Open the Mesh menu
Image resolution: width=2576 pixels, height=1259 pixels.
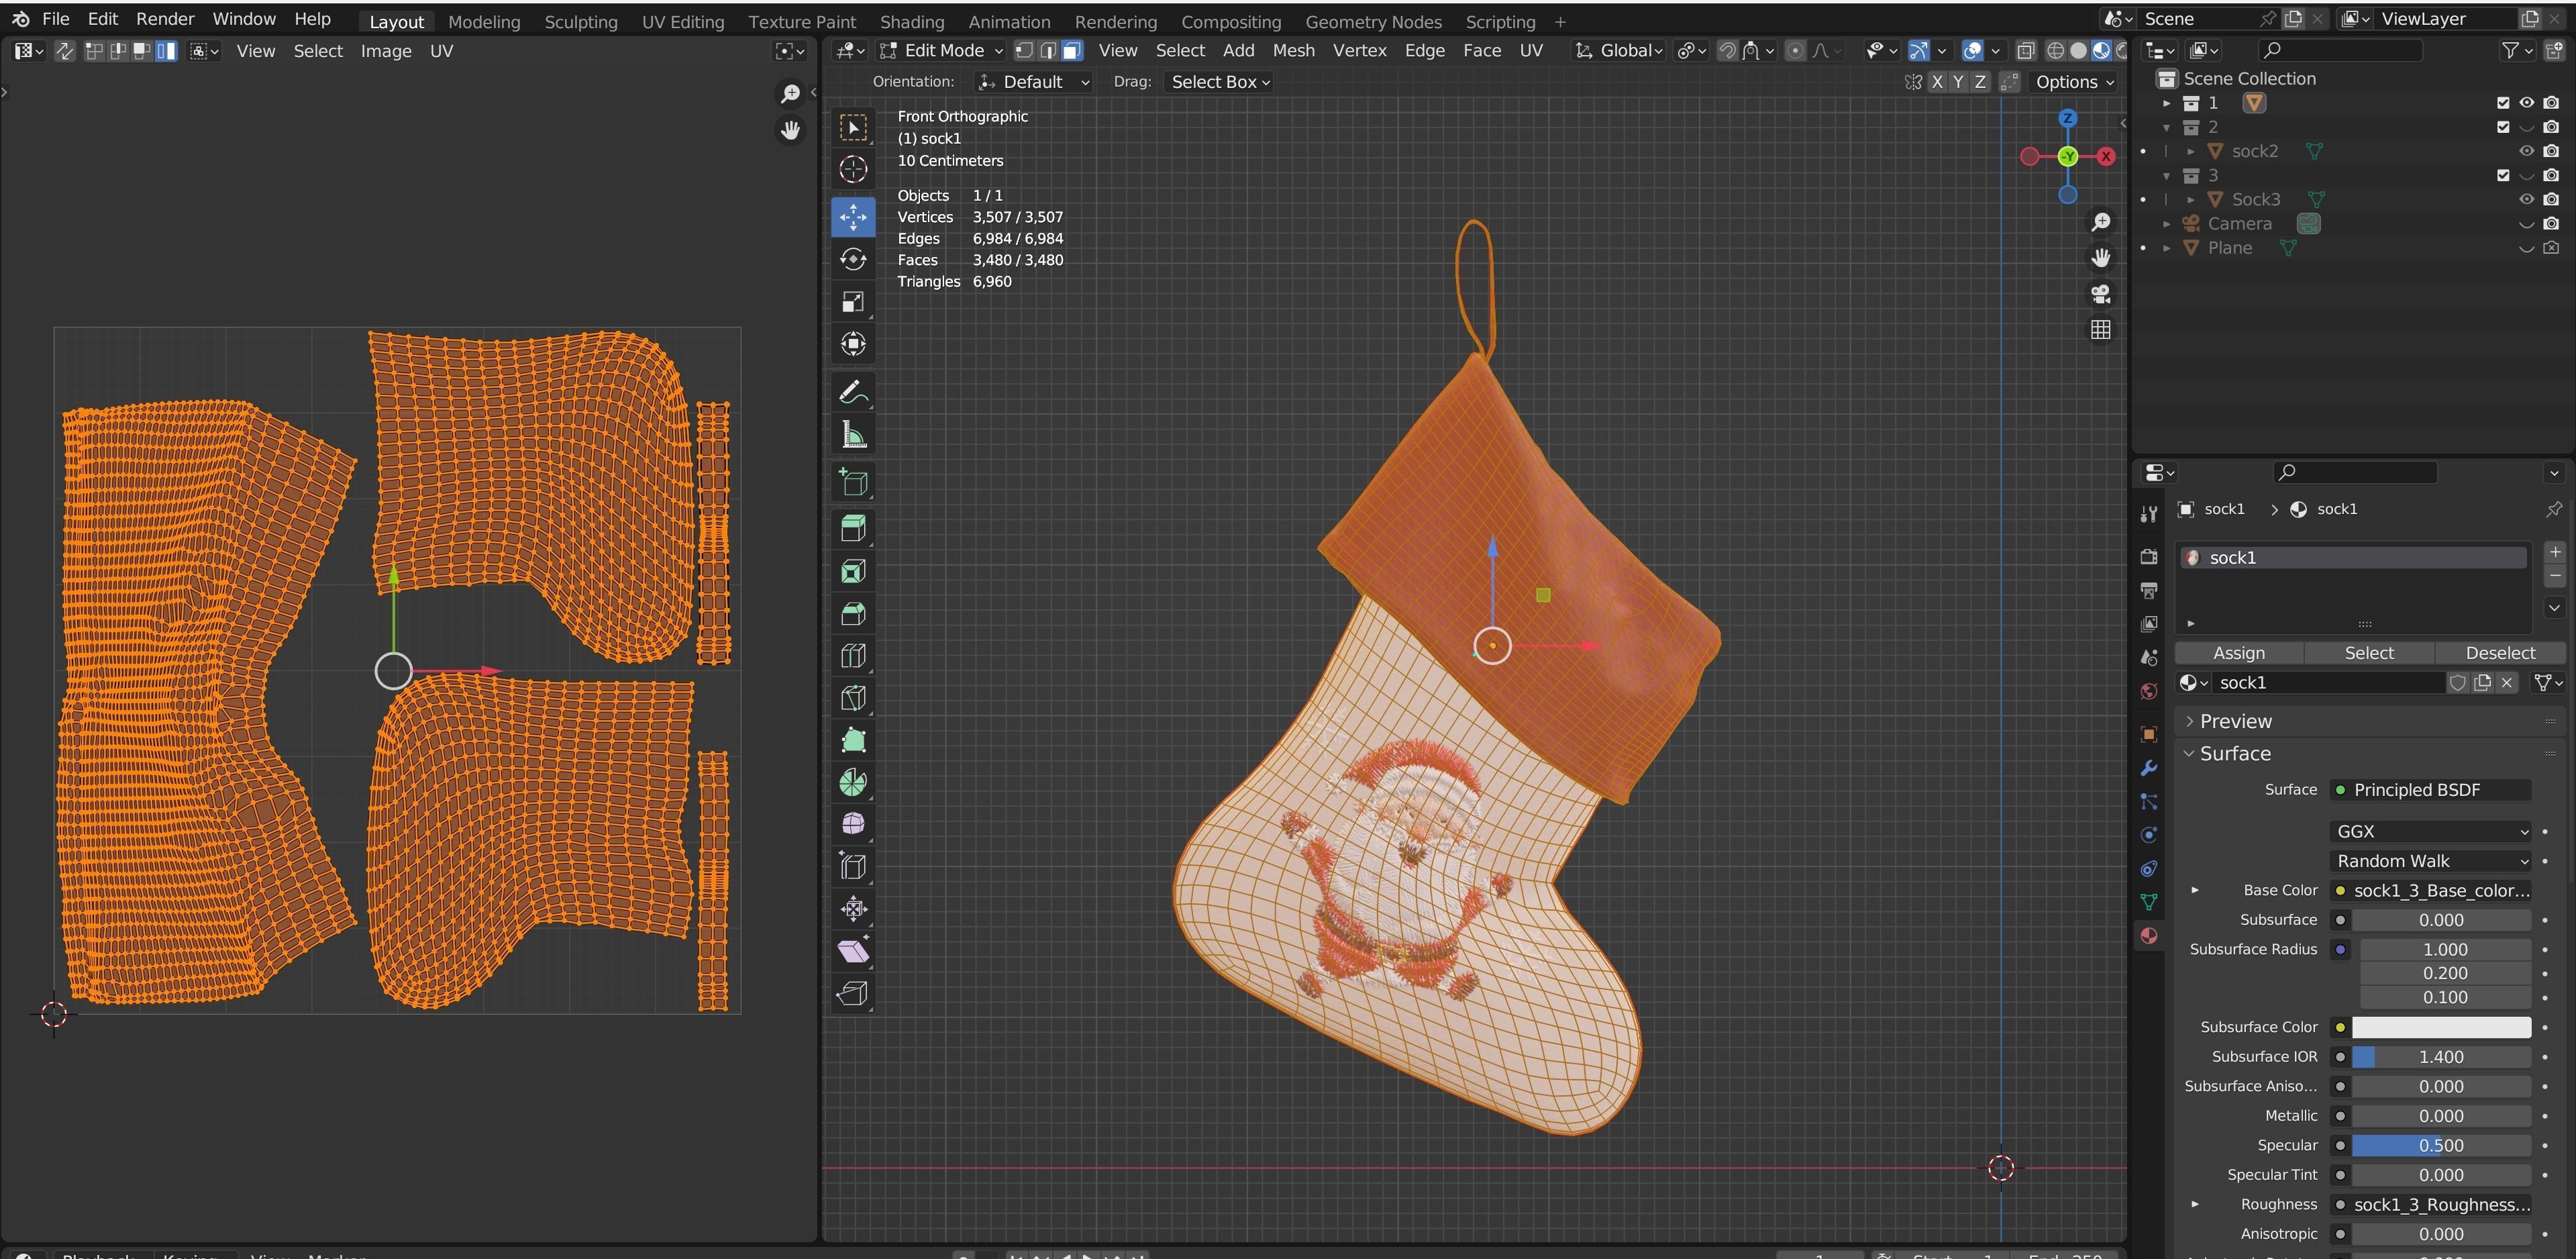(x=1293, y=51)
